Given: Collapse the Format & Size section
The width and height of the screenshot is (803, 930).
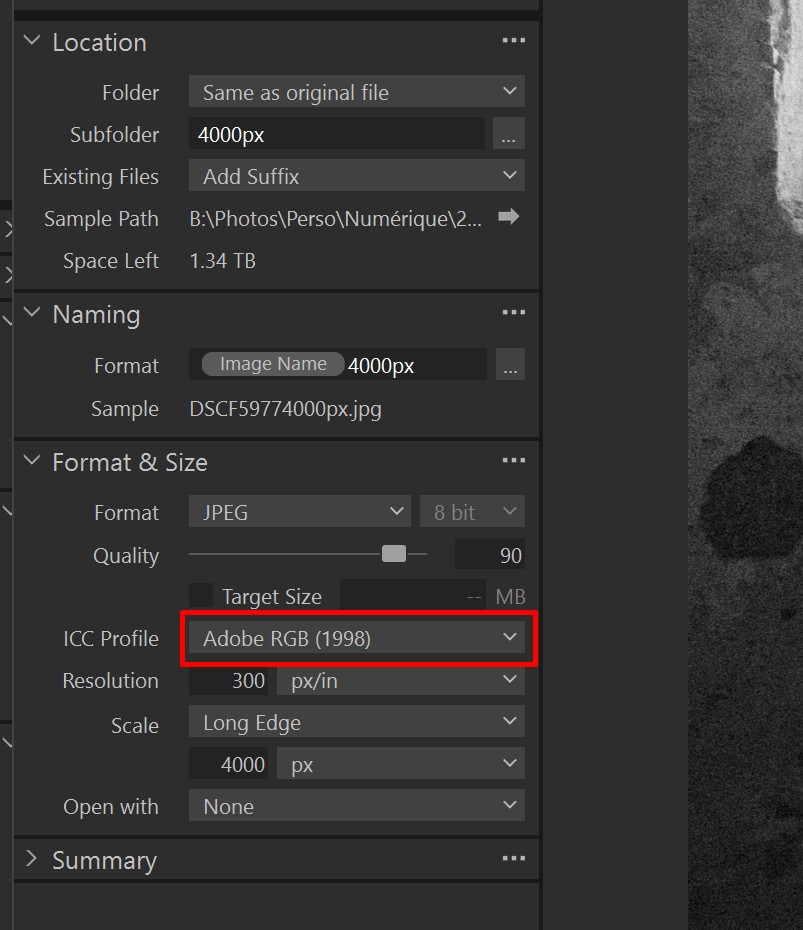Looking at the screenshot, I should tap(32, 460).
